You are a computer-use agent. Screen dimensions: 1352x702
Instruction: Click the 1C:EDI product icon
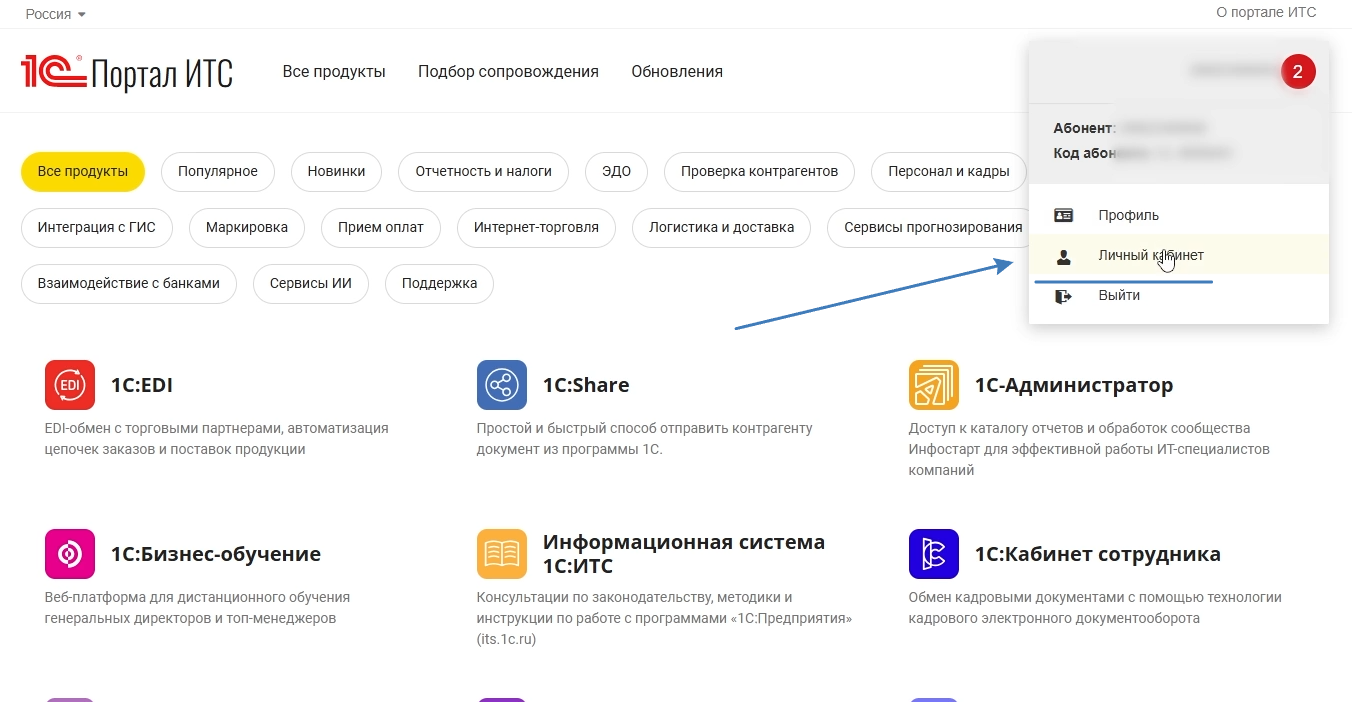(x=70, y=385)
